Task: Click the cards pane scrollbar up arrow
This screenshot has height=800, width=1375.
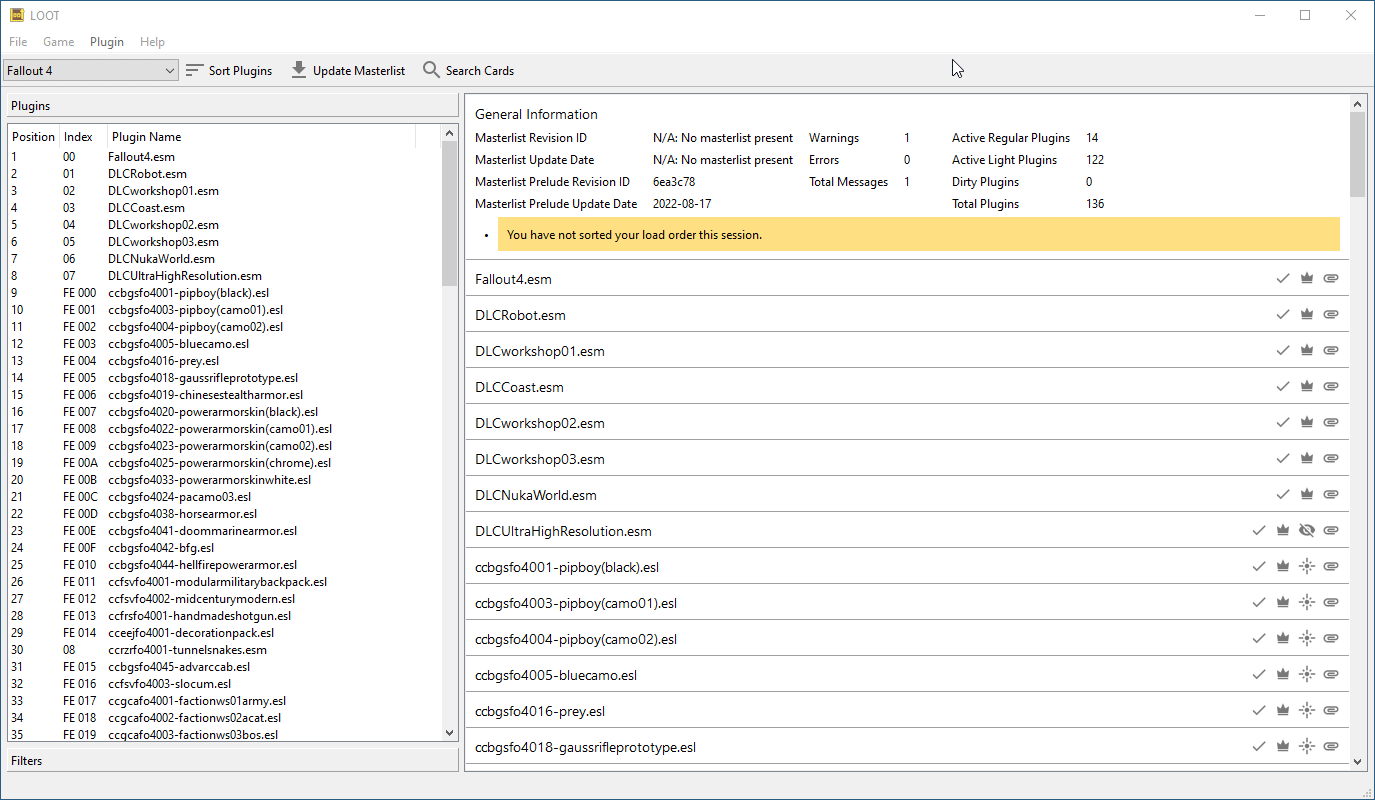Action: (x=1357, y=103)
